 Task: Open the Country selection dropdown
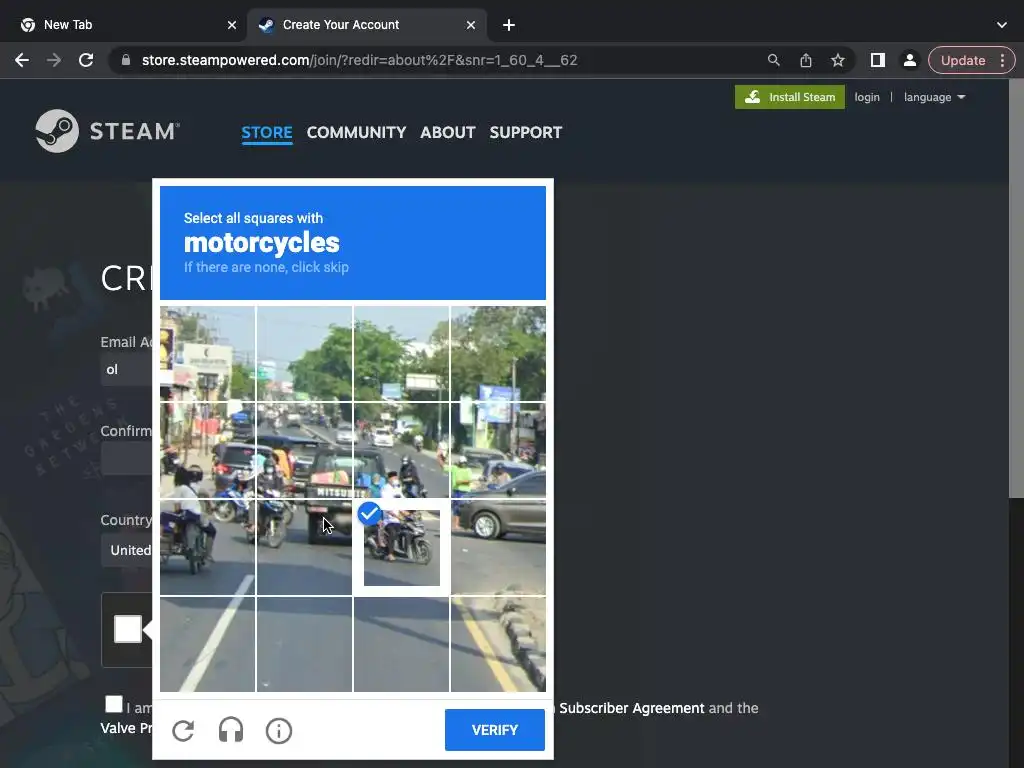tap(127, 550)
